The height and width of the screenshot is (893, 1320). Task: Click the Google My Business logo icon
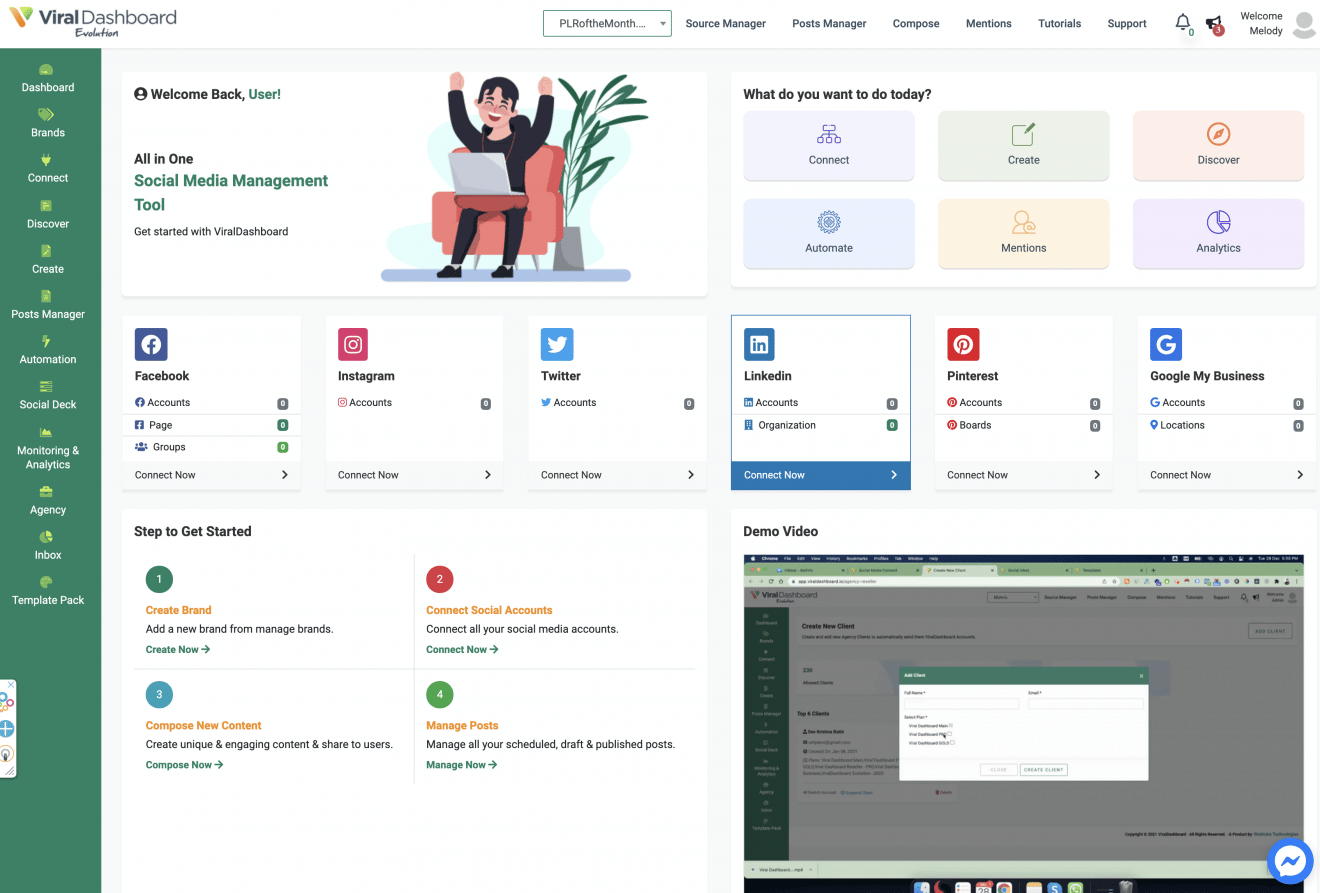point(1166,344)
